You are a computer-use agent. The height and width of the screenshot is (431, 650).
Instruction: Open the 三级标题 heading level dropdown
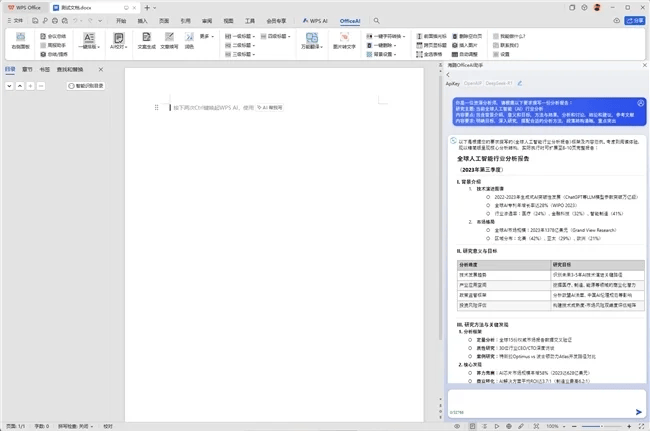pyautogui.click(x=240, y=54)
